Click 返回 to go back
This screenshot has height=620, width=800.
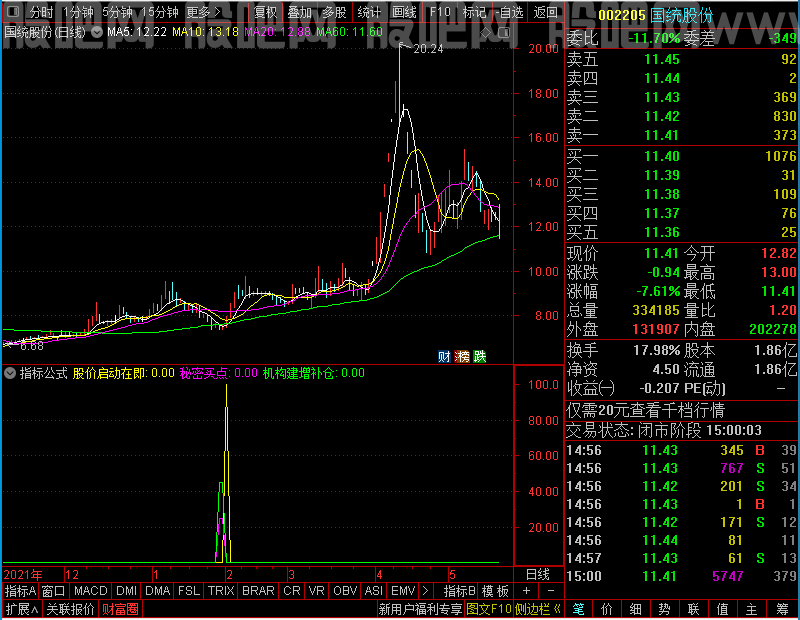pos(545,12)
